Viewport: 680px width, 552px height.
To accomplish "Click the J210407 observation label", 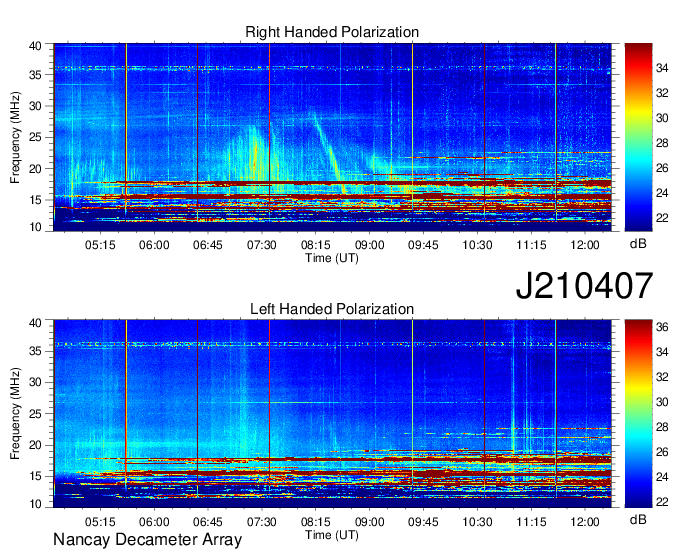I will pyautogui.click(x=584, y=286).
